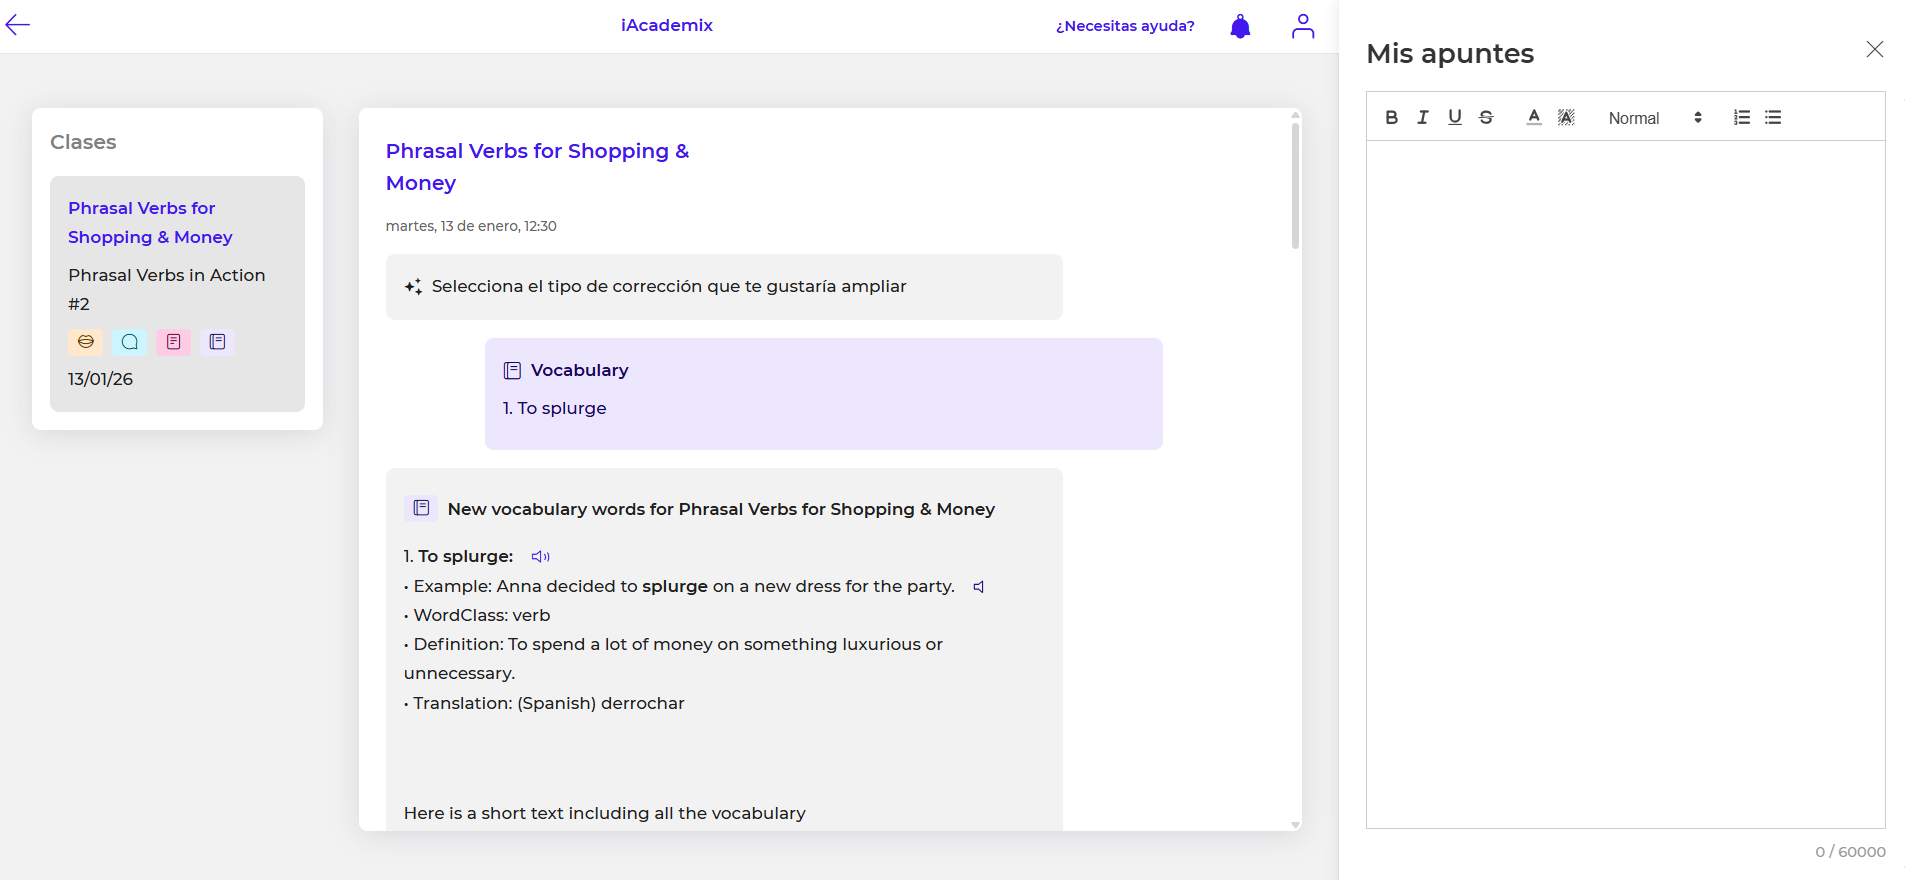Viewport: 1905px width, 880px height.
Task: Open the text background highlight picker
Action: [x=1566, y=118]
